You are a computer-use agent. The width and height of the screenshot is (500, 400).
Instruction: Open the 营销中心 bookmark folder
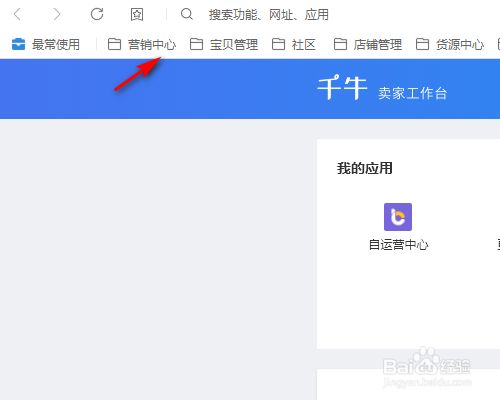(x=152, y=44)
